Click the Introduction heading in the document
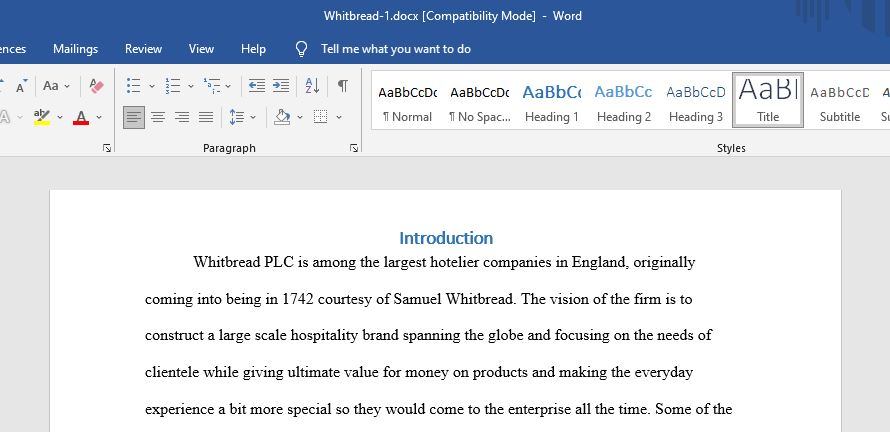This screenshot has width=890, height=432. coord(446,238)
